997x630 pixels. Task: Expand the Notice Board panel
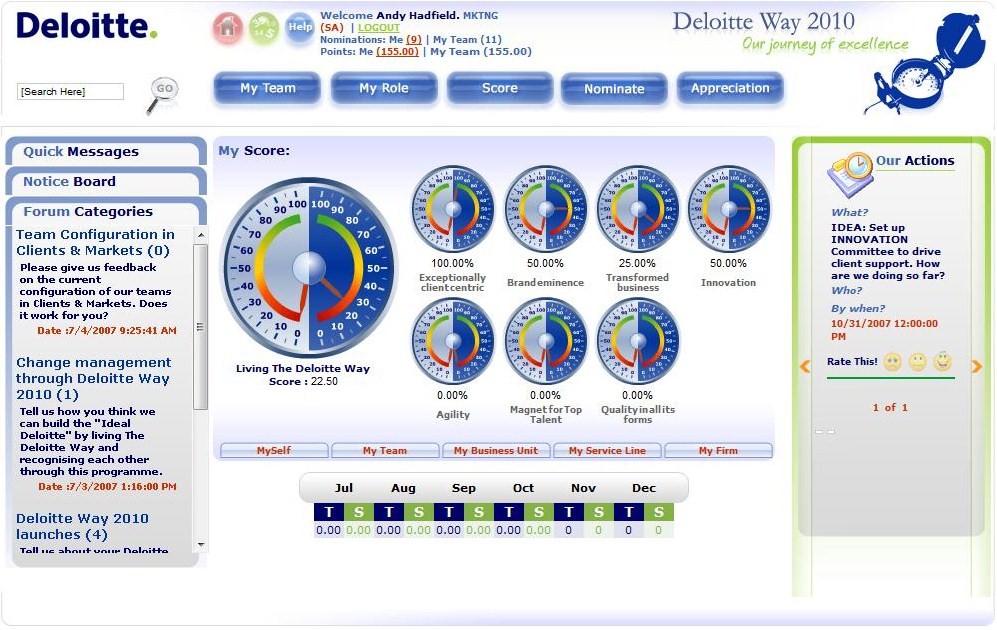[x=106, y=182]
